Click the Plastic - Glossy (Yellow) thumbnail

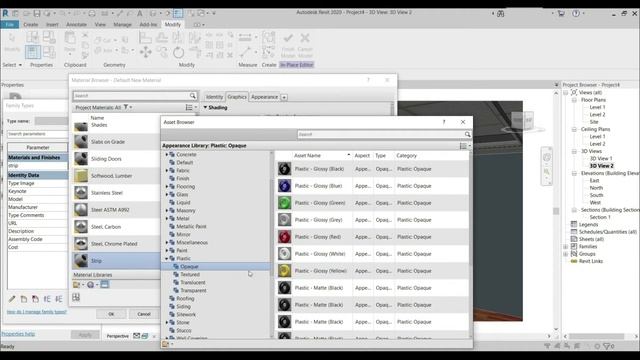click(x=284, y=271)
